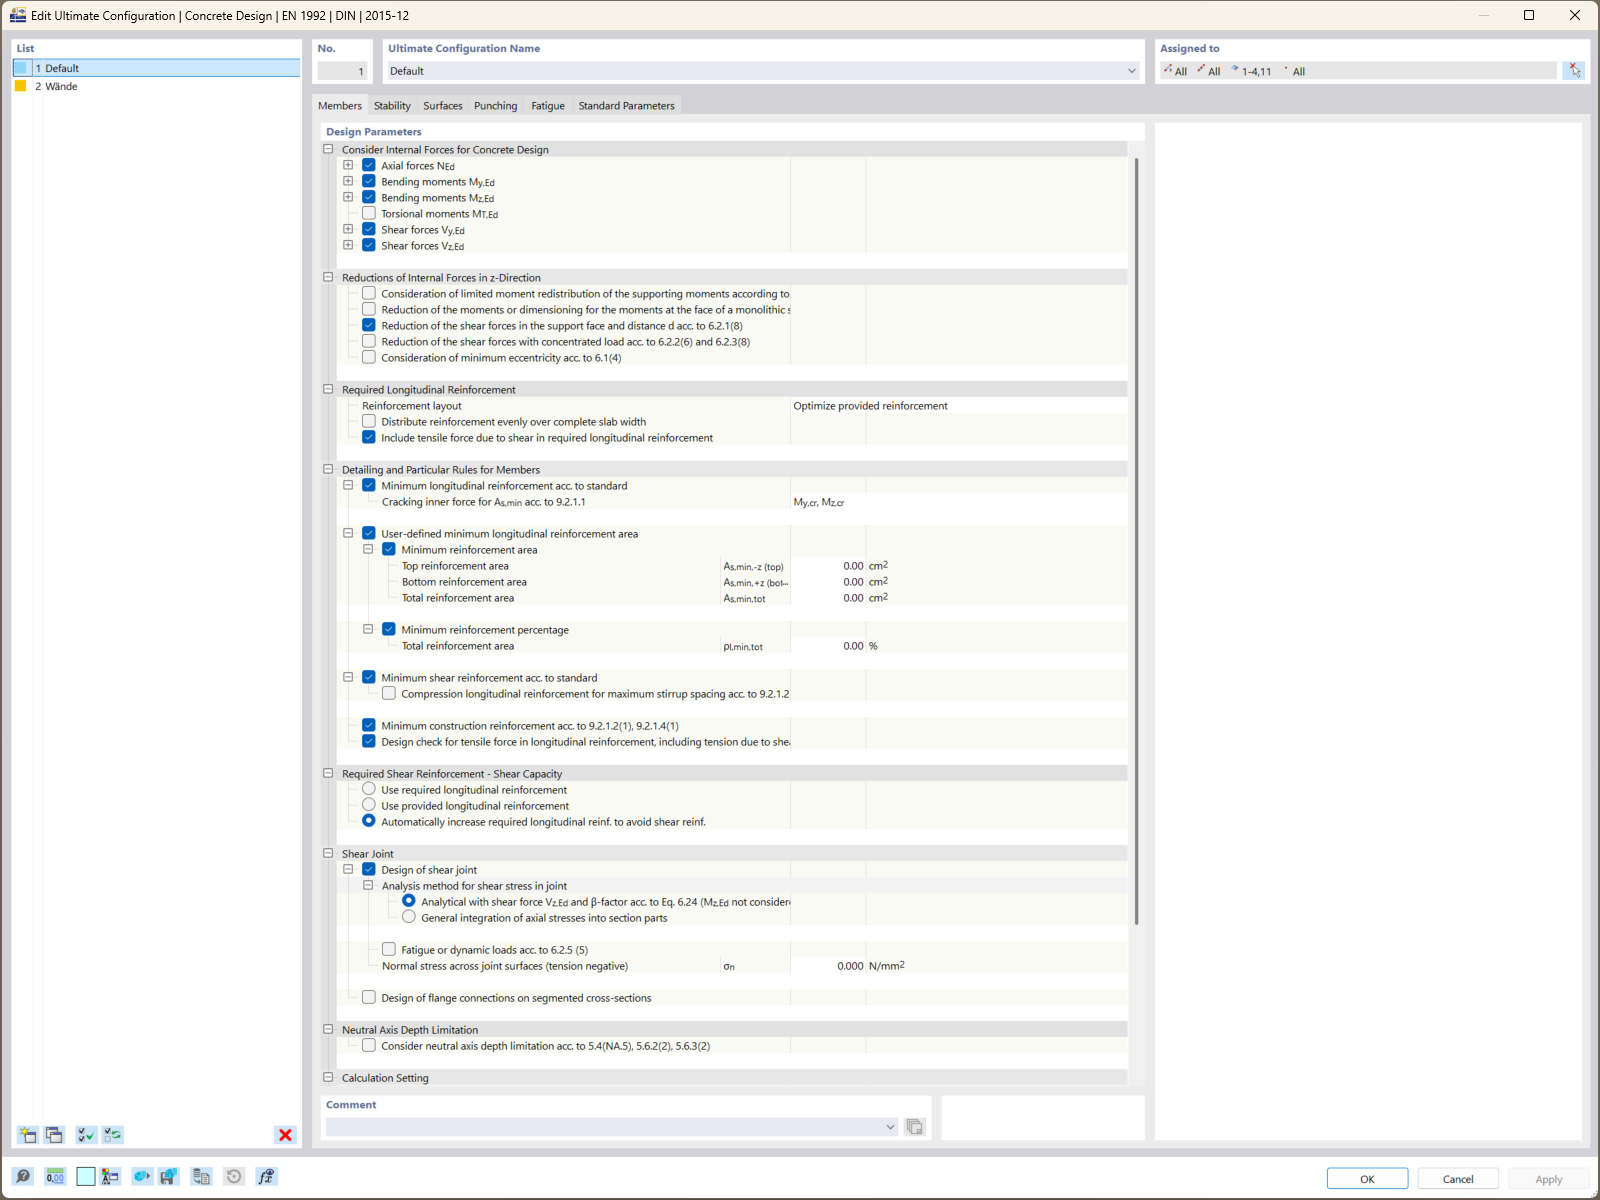
Task: Invert the configuration selection
Action: coord(112,1134)
